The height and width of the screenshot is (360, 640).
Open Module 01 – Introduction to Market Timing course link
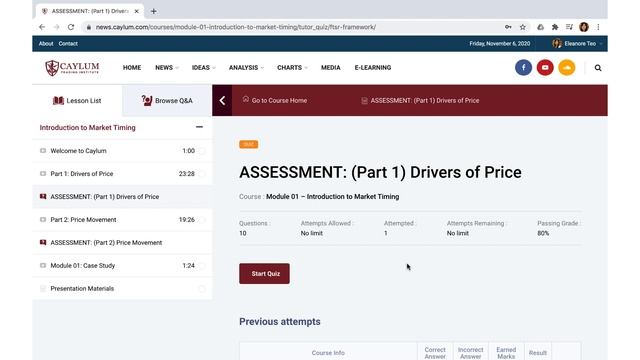tap(333, 196)
